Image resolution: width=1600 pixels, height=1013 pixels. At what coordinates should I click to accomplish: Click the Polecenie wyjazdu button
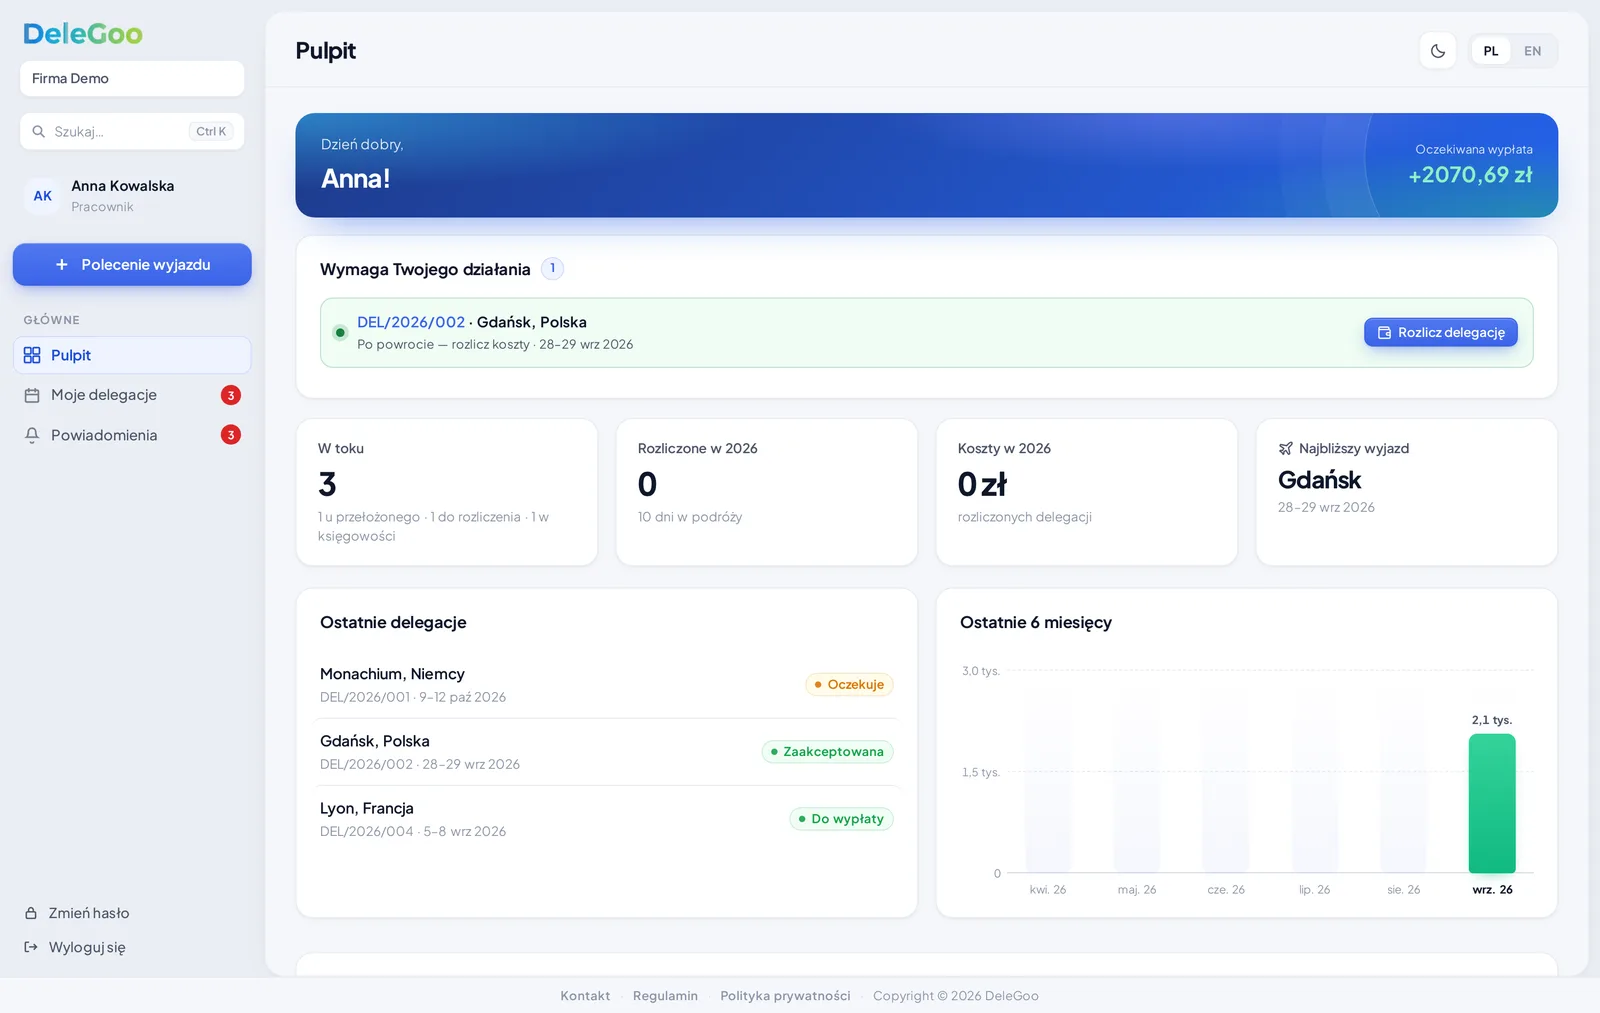[x=132, y=265]
